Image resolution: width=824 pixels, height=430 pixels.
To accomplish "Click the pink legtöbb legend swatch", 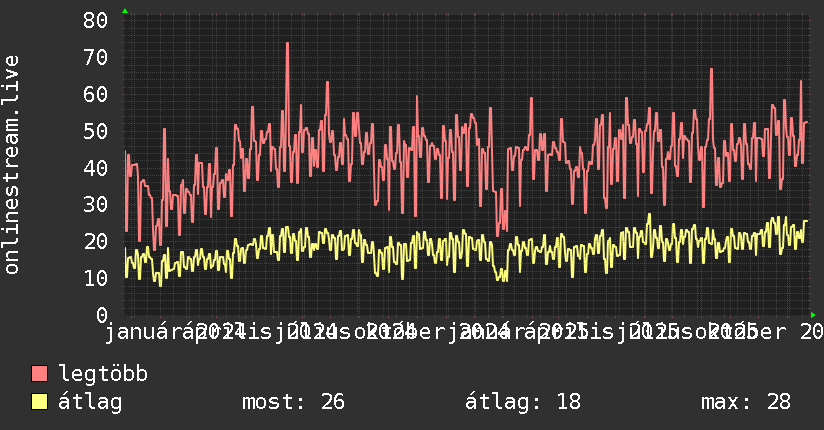I will tap(39, 374).
